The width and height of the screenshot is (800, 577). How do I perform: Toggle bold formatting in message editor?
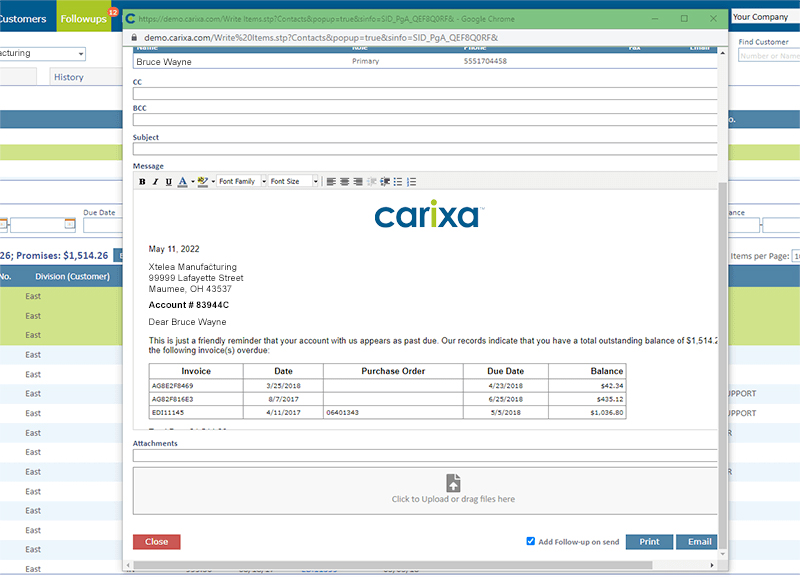tap(142, 182)
